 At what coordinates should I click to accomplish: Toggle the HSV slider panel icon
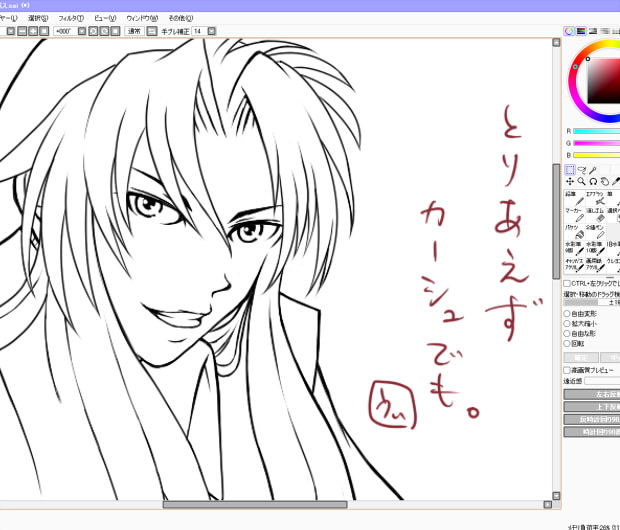coord(593,31)
